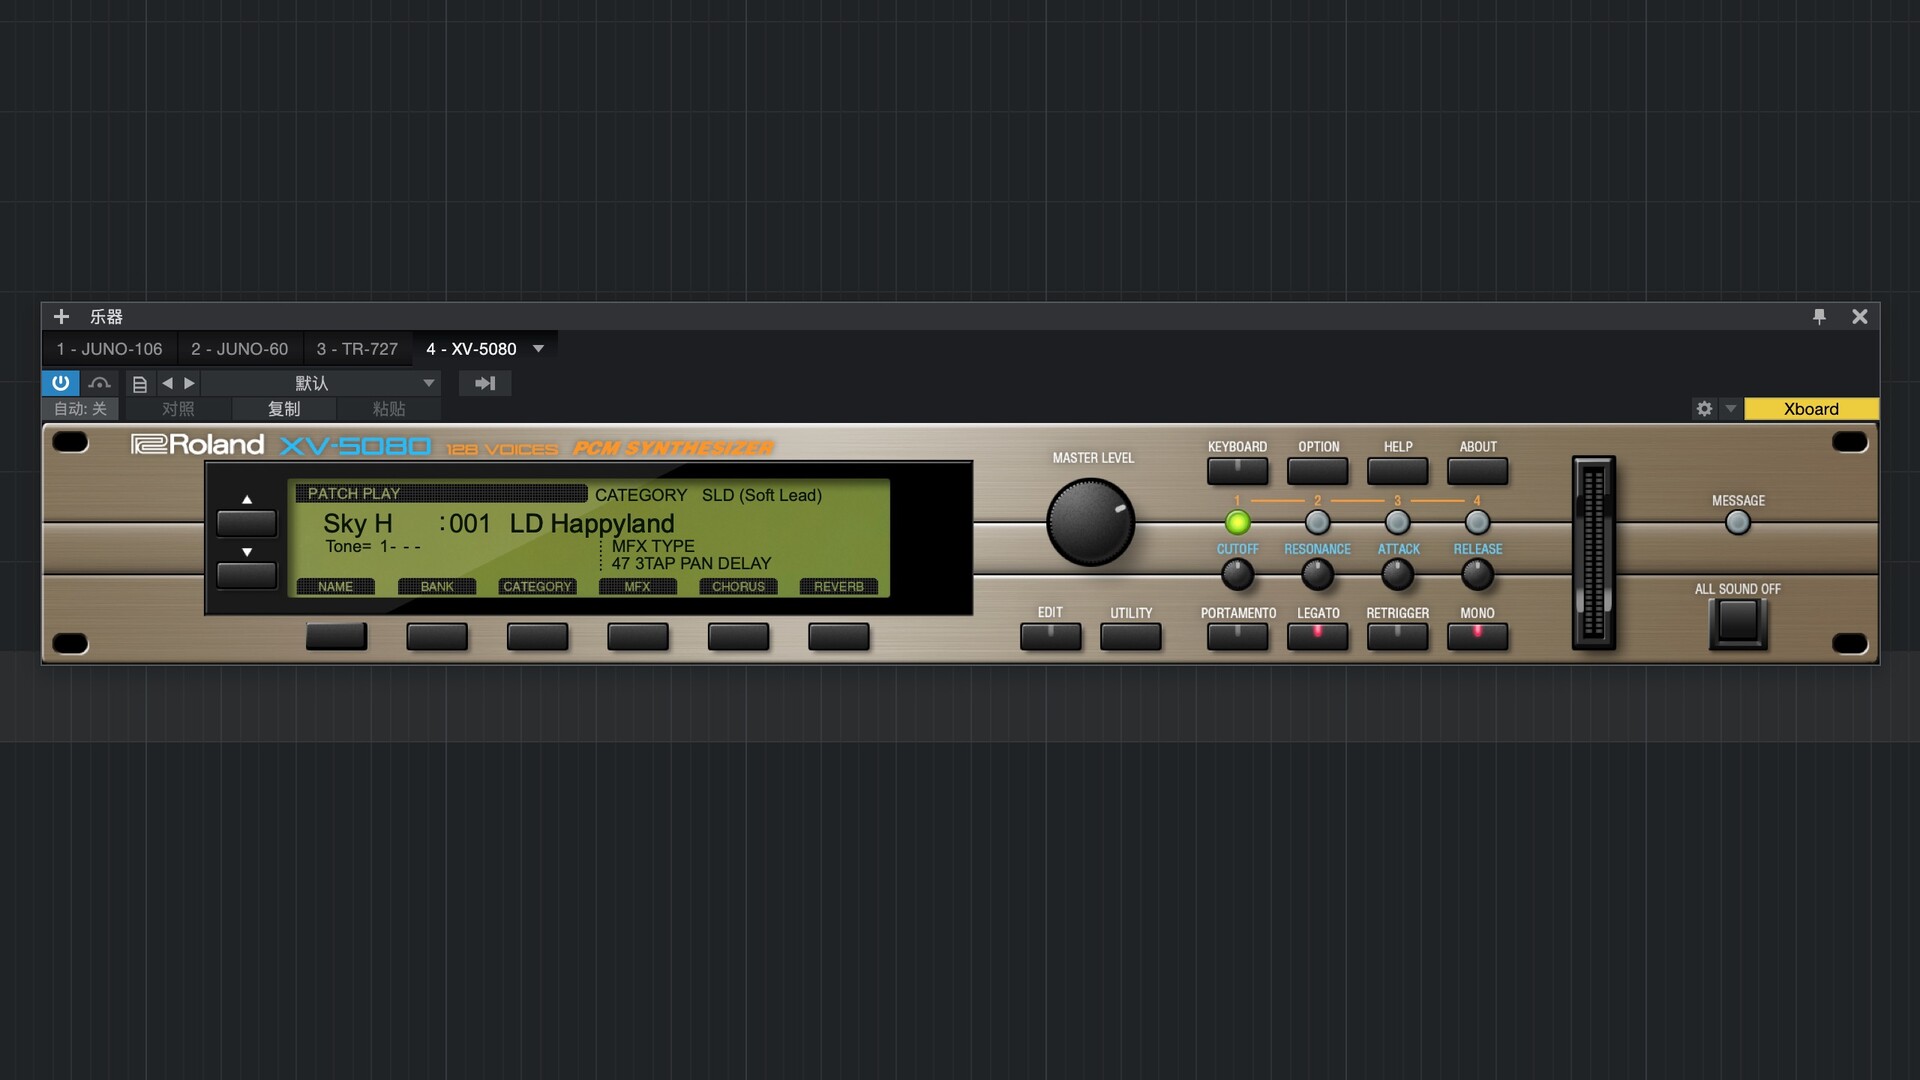Viewport: 1920px width, 1080px height.
Task: Click the sidechain curved-arrow icon
Action: point(99,383)
